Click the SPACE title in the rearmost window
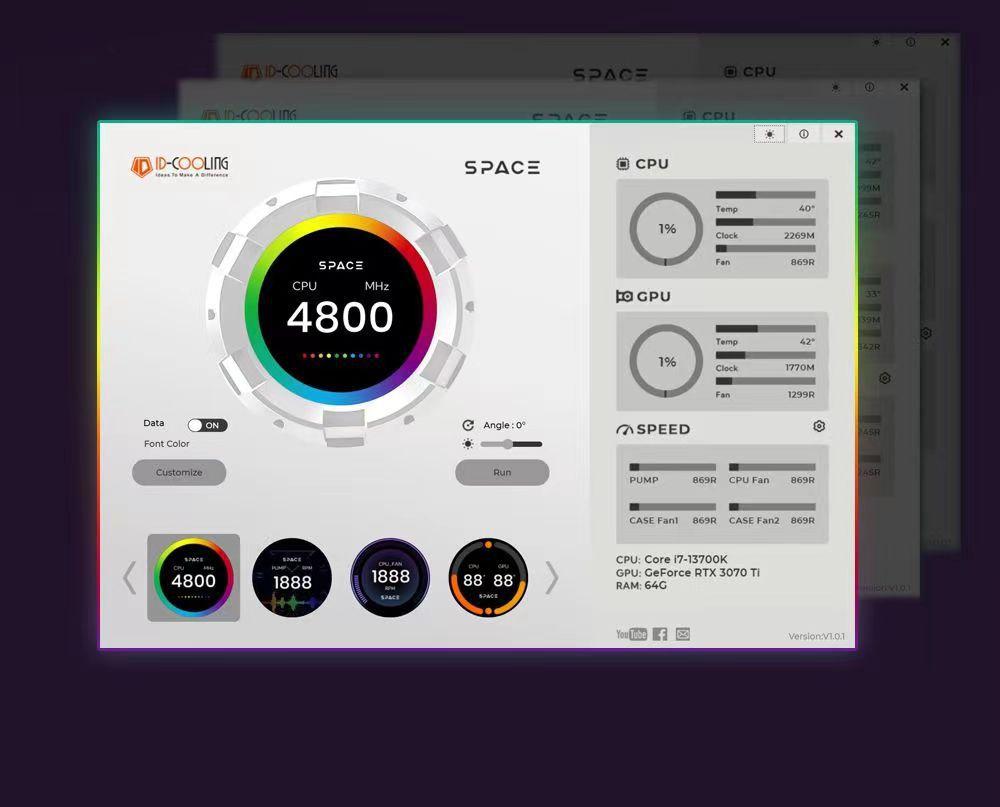This screenshot has height=807, width=1000. (610, 75)
